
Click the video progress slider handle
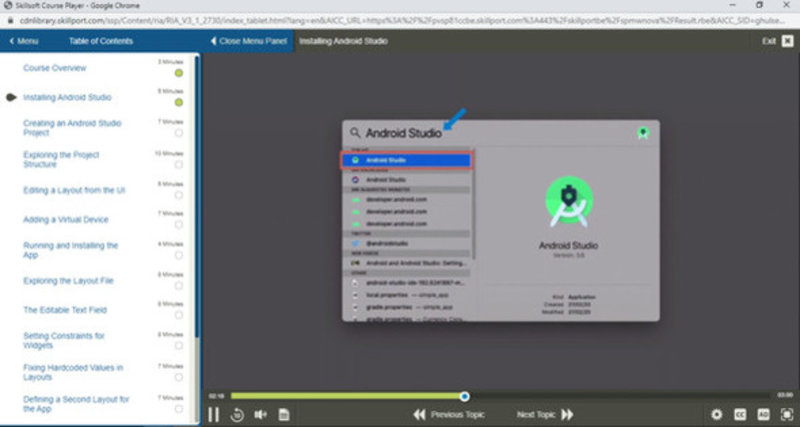pyautogui.click(x=464, y=396)
